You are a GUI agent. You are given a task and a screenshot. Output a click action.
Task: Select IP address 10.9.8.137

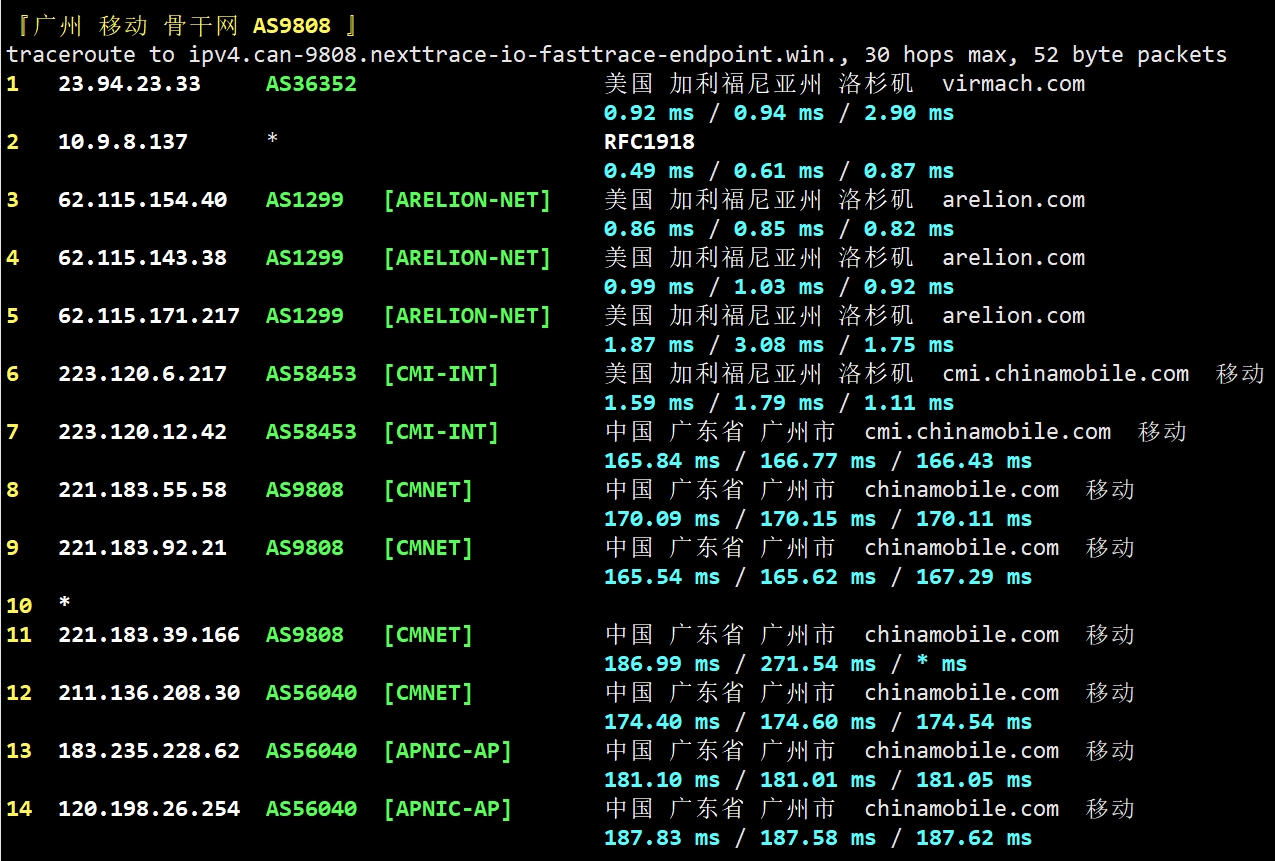(123, 142)
